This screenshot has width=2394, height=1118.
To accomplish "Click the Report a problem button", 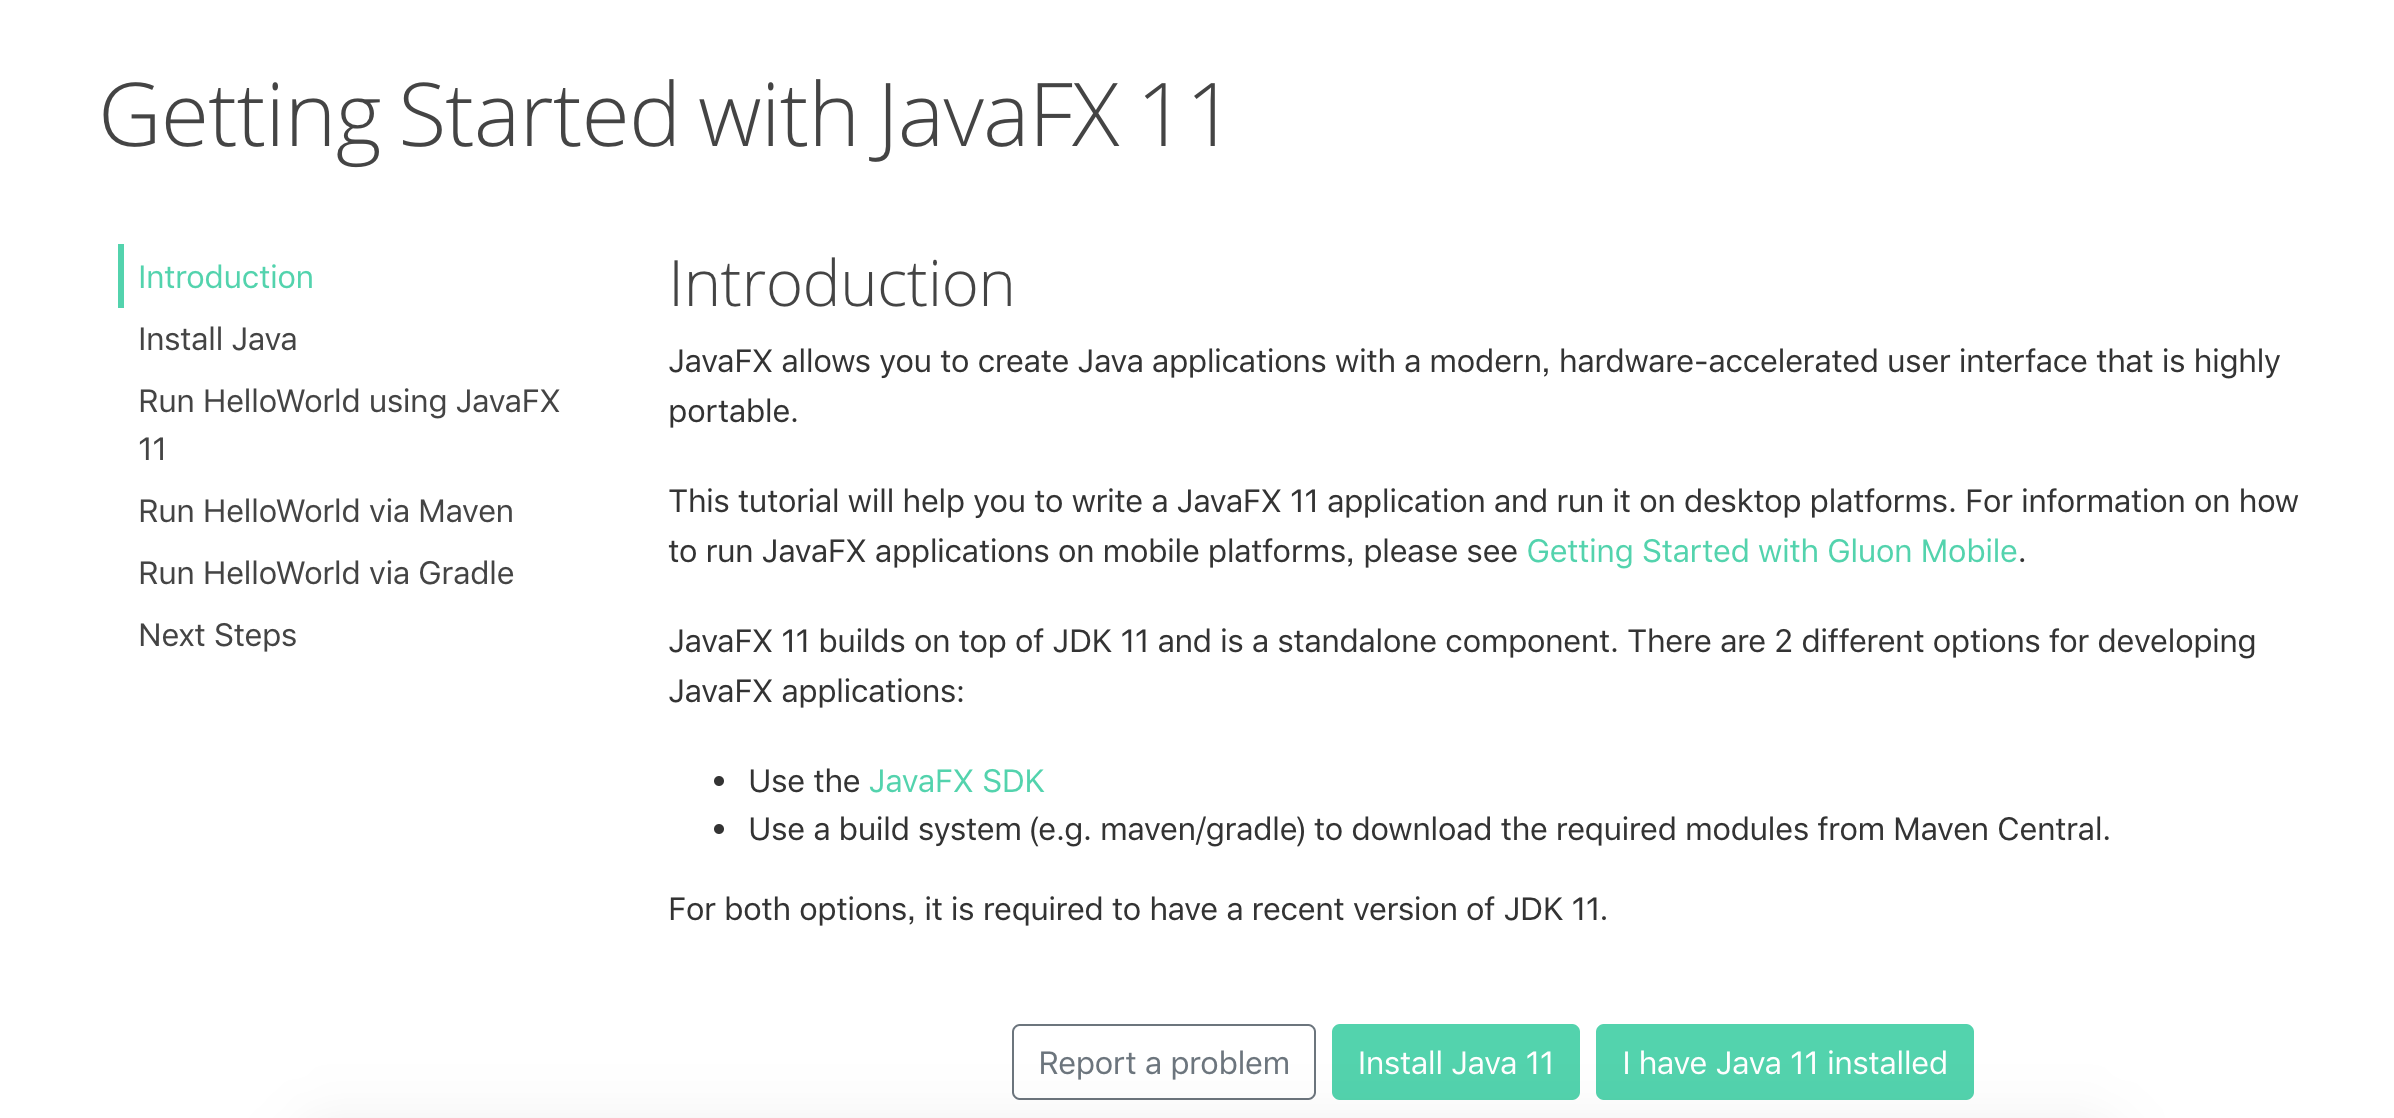I will click(x=1163, y=1062).
